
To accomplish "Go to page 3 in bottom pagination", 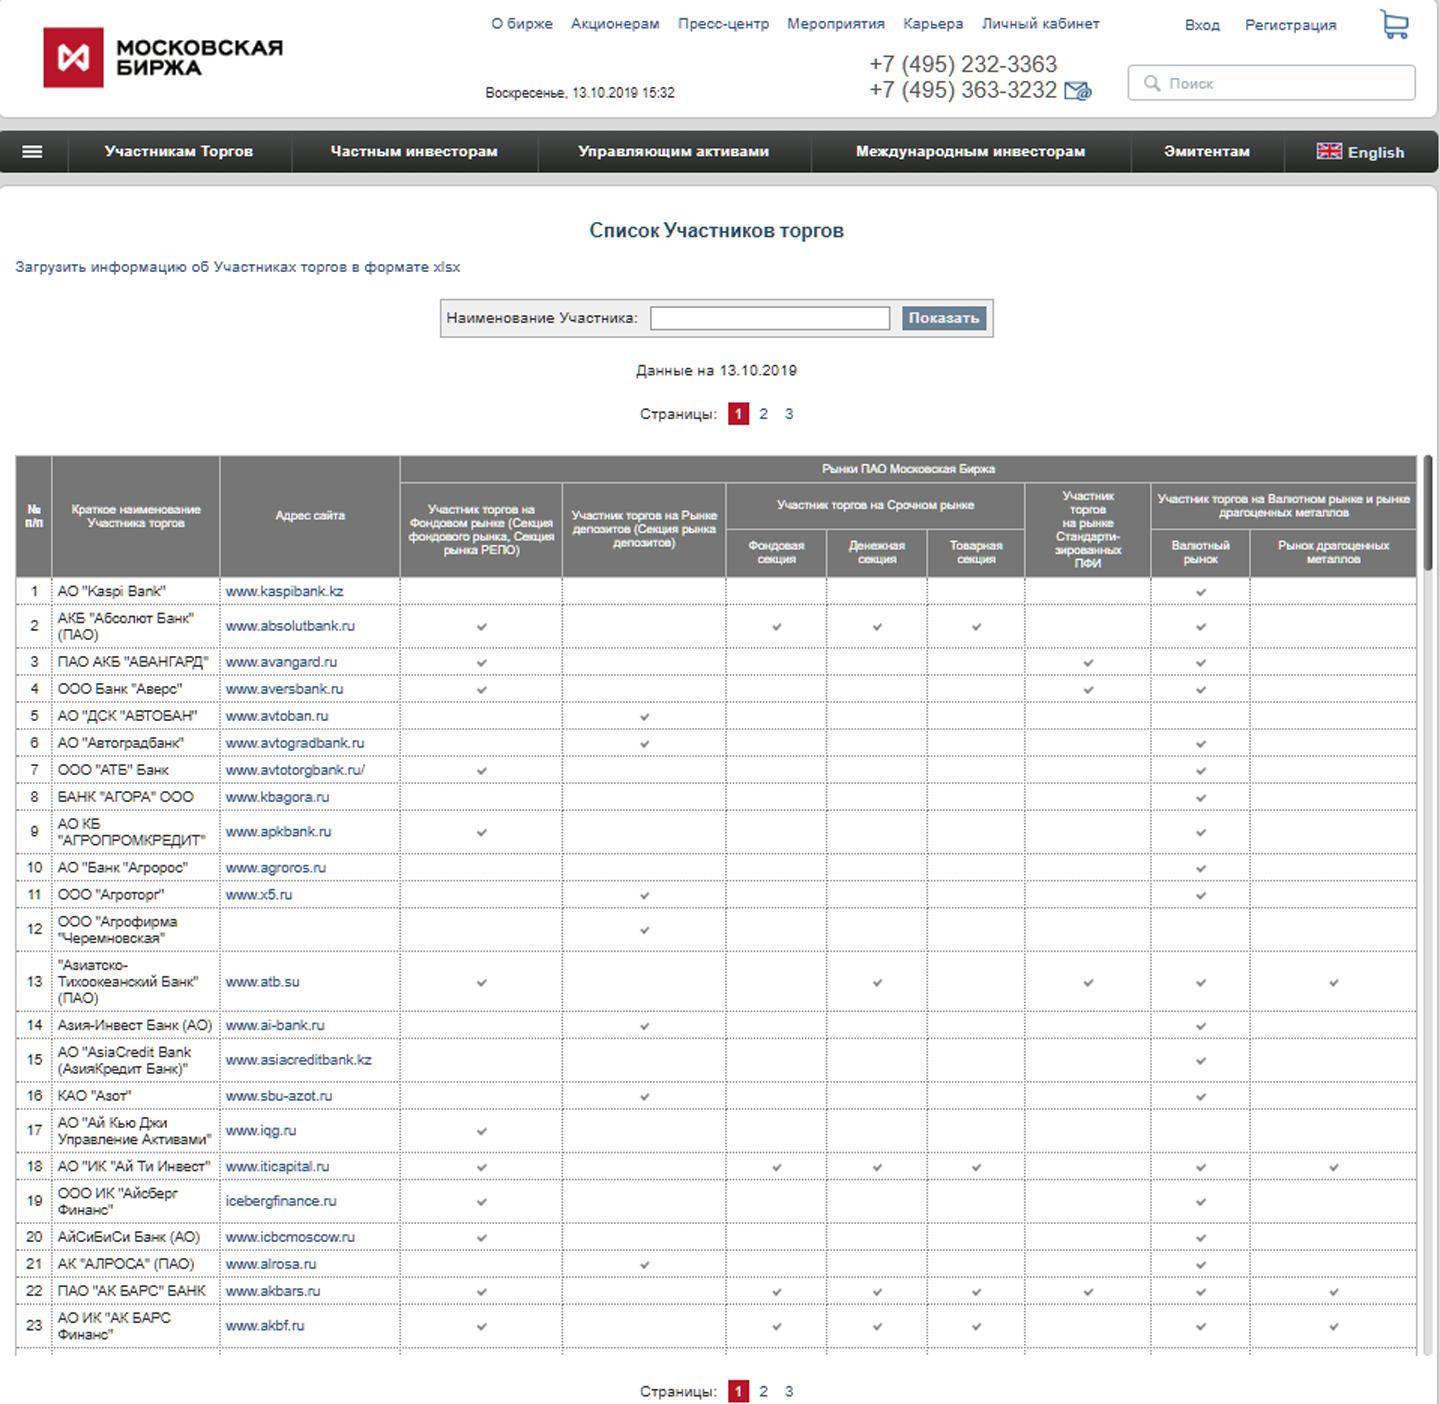I will point(789,1391).
